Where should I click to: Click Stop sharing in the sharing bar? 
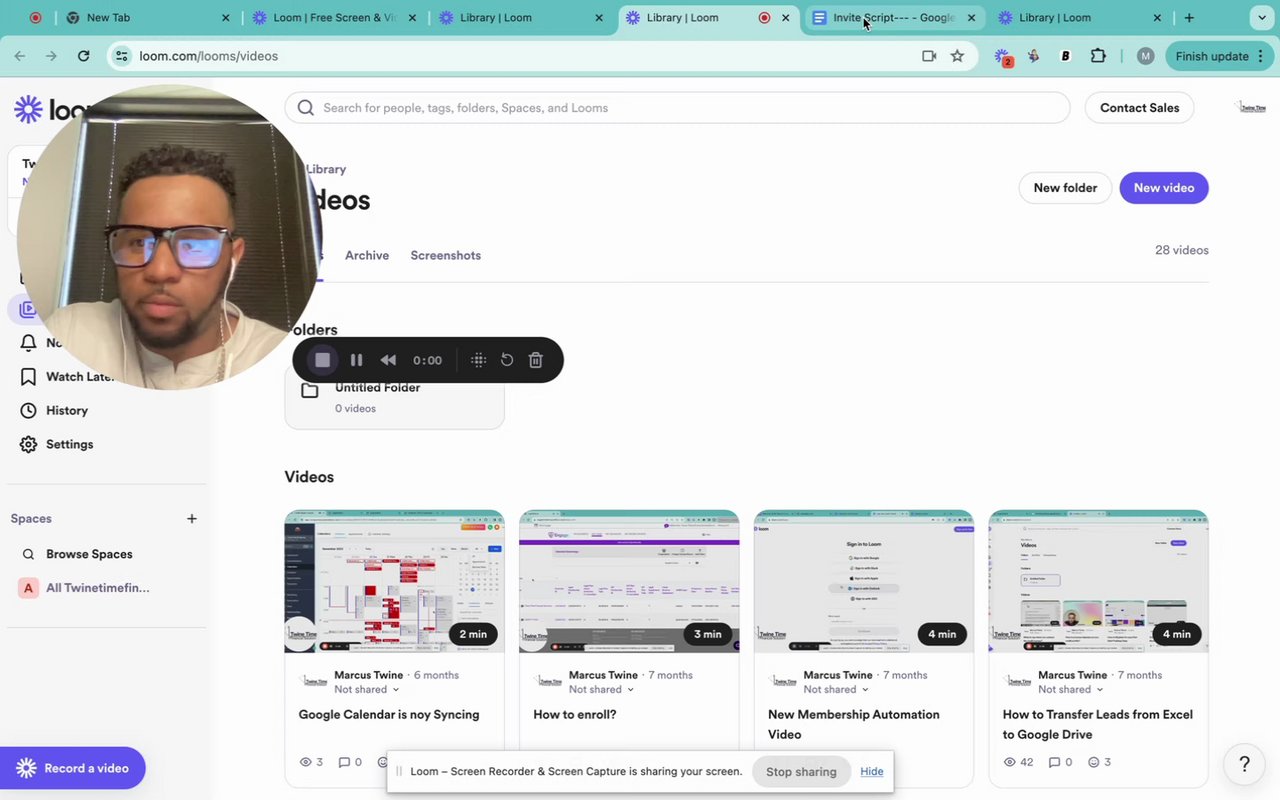click(x=801, y=772)
